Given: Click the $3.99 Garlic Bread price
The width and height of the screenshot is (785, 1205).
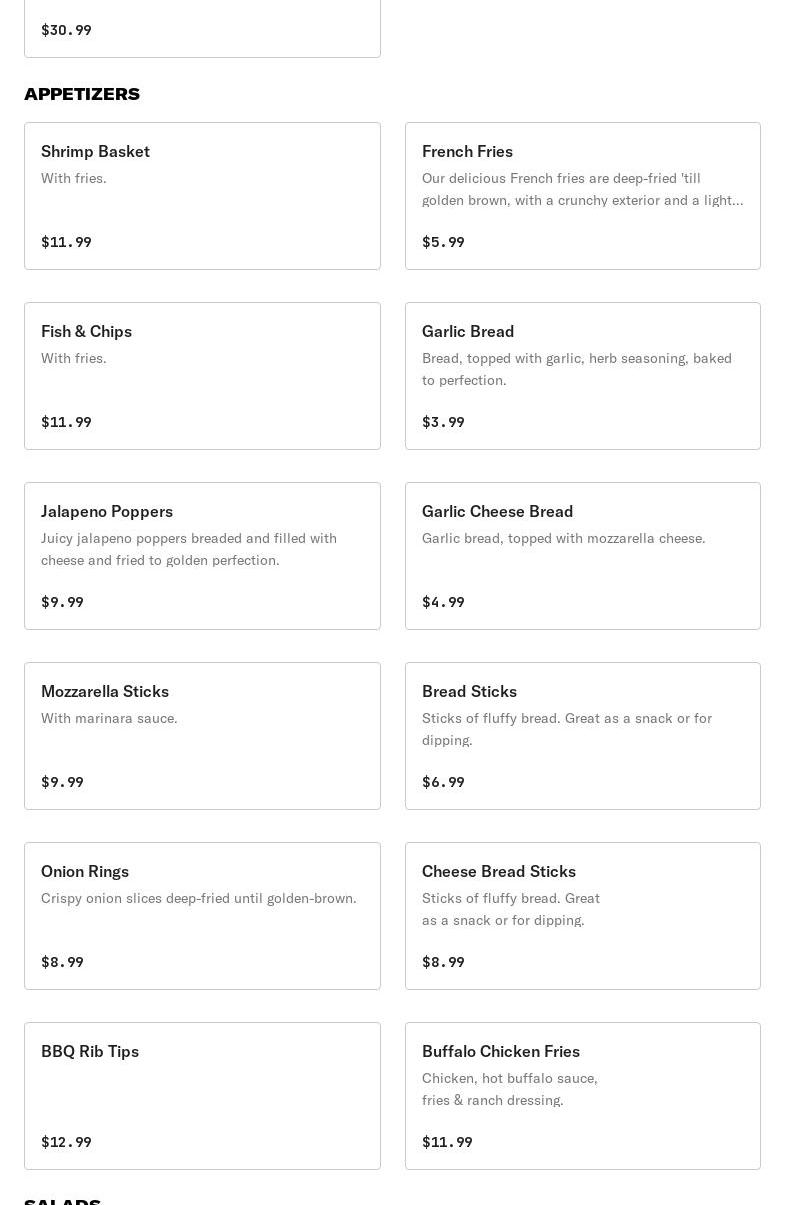Looking at the screenshot, I should [443, 422].
